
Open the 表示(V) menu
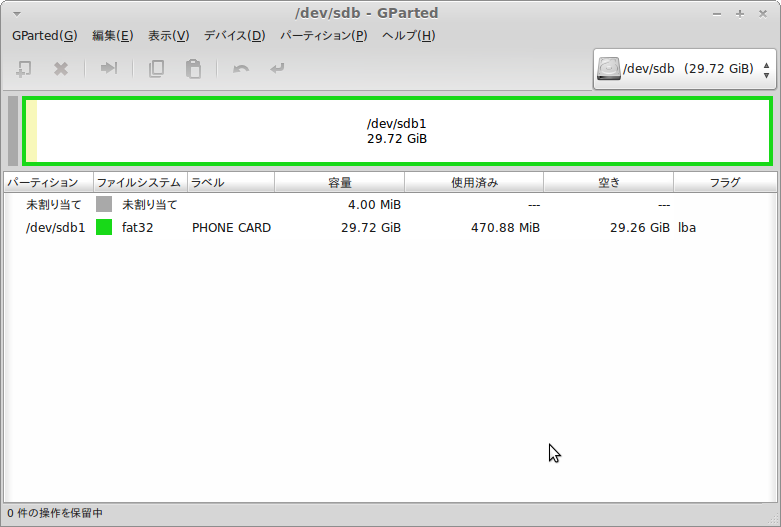point(169,36)
